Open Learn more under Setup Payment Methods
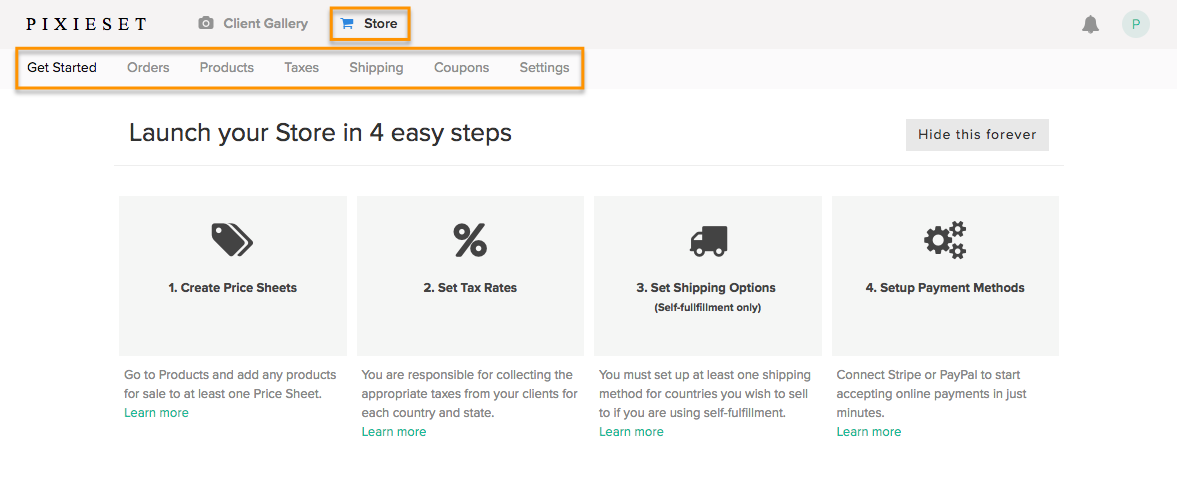The height and width of the screenshot is (485, 1177). pos(868,432)
